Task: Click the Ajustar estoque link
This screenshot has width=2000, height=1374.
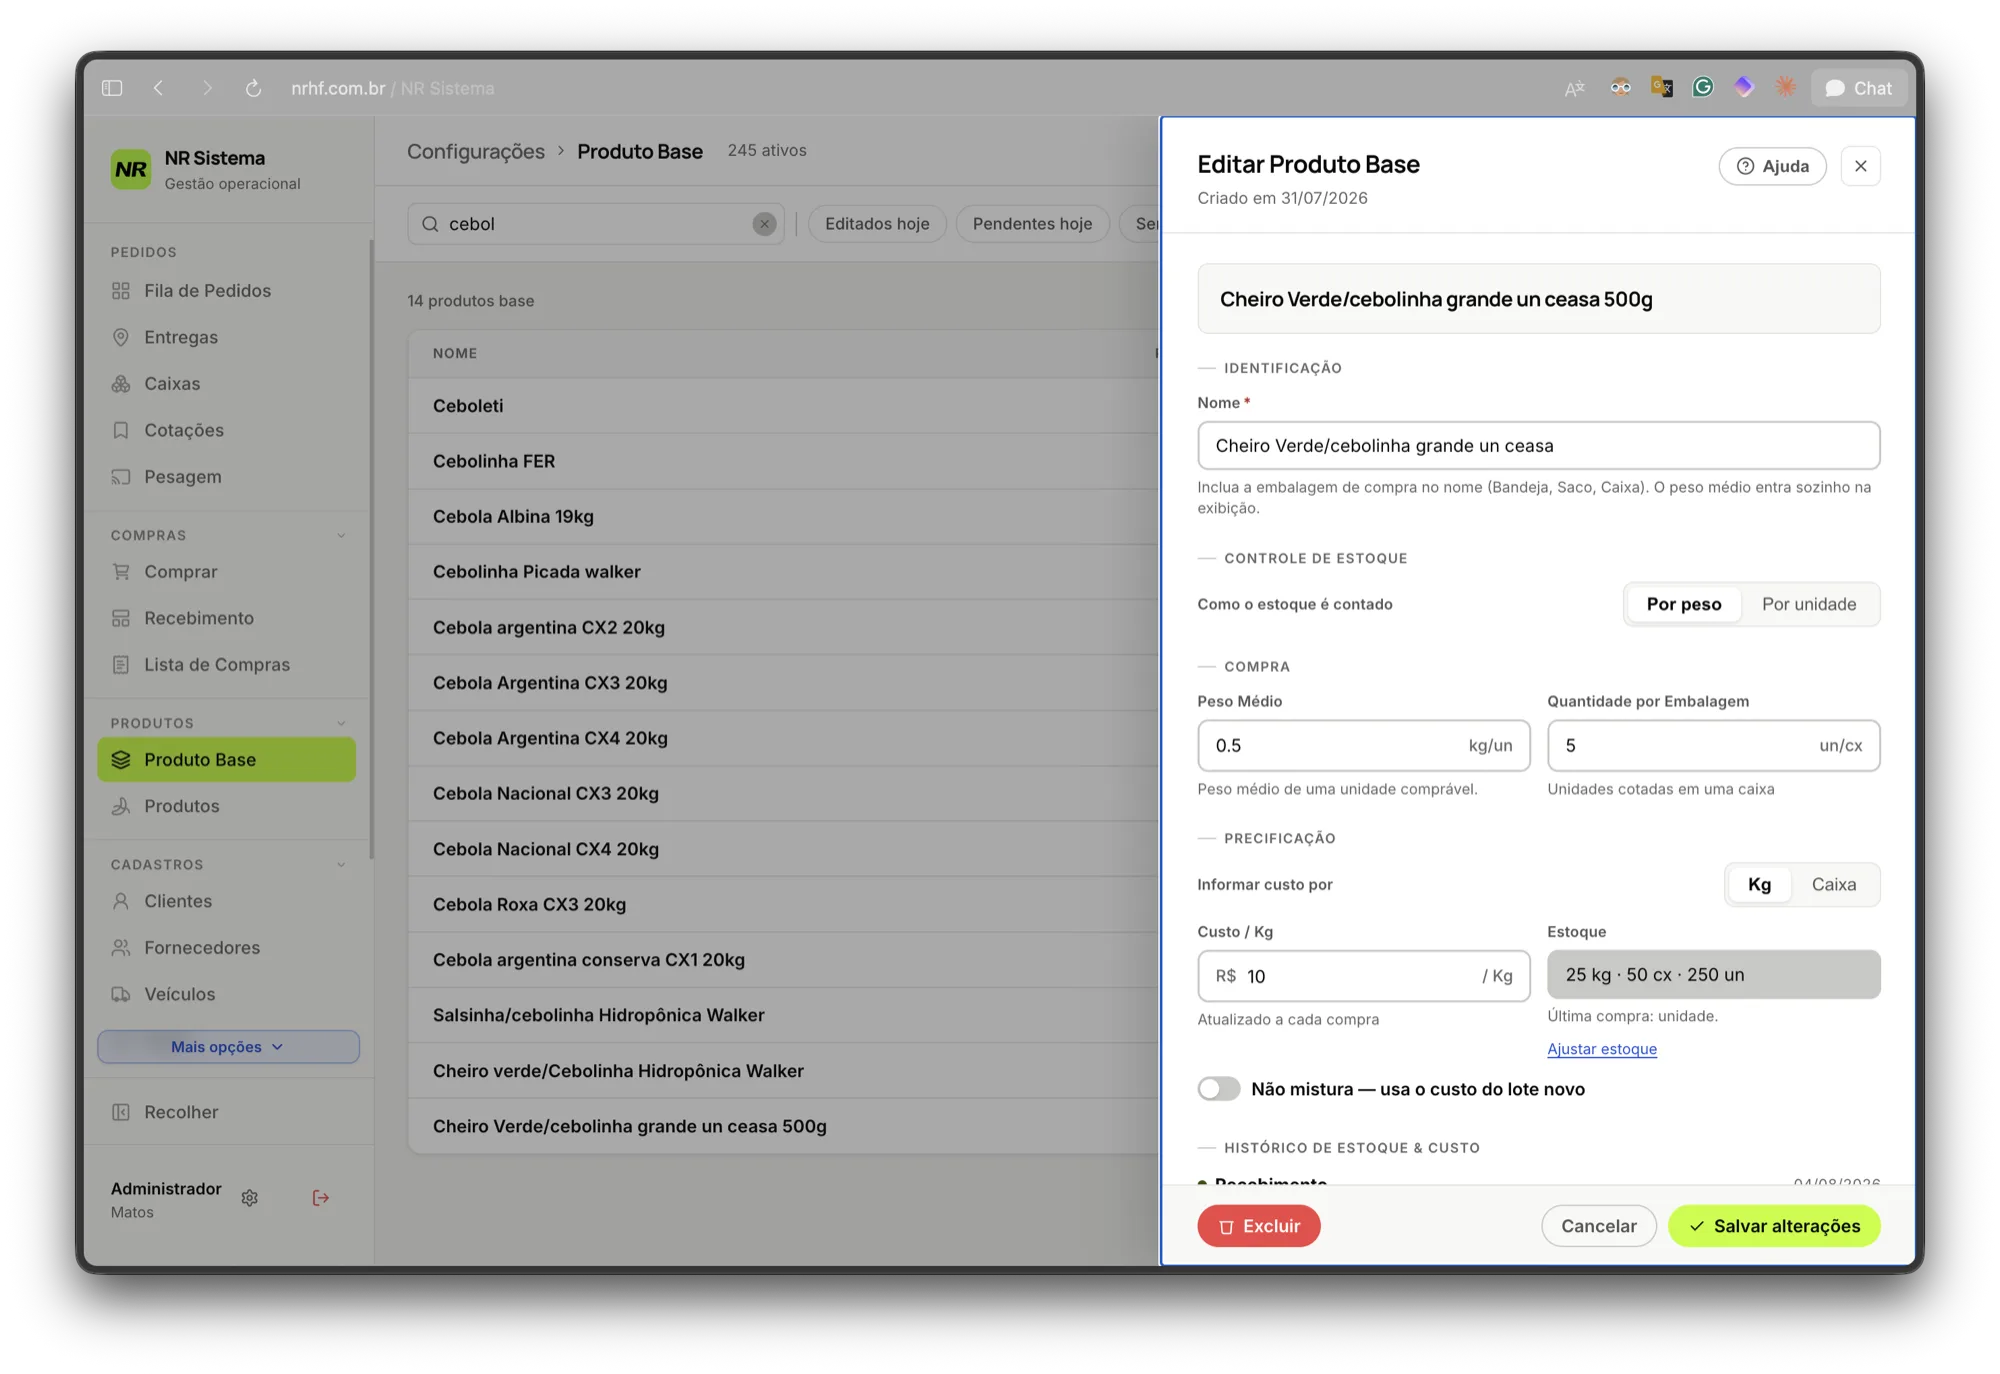Action: (1602, 1049)
